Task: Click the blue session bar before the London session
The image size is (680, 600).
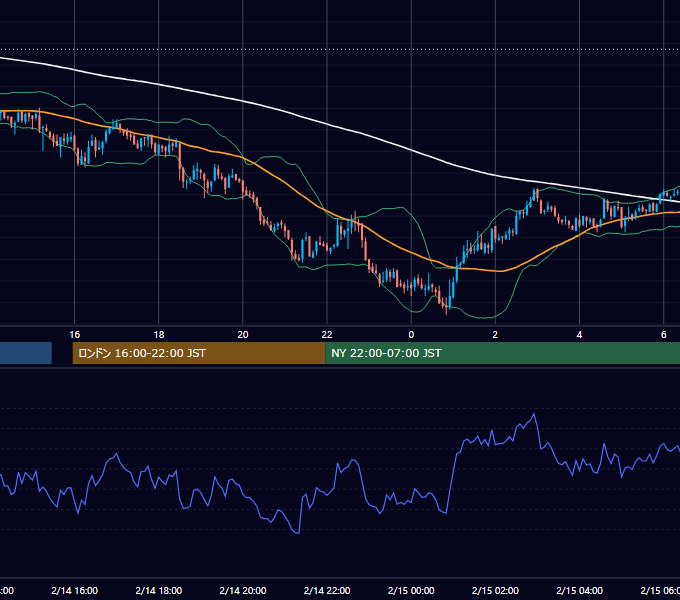Action: [x=26, y=353]
